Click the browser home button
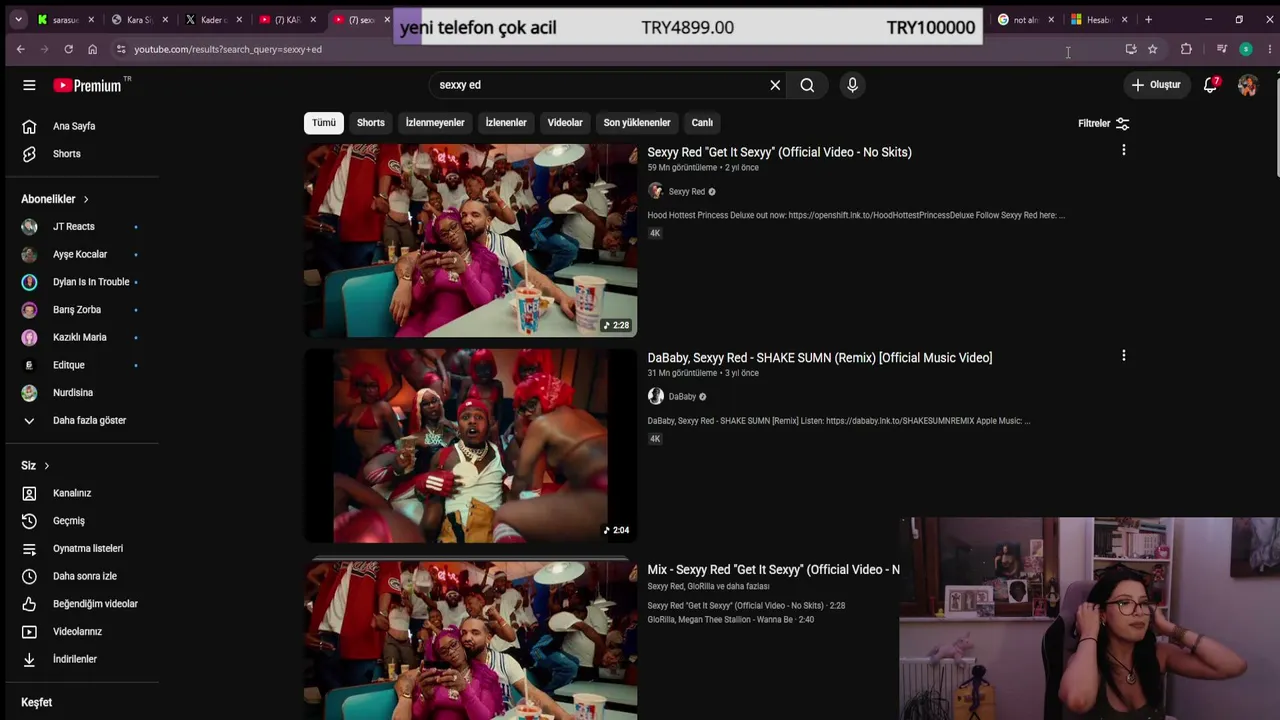 point(92,49)
